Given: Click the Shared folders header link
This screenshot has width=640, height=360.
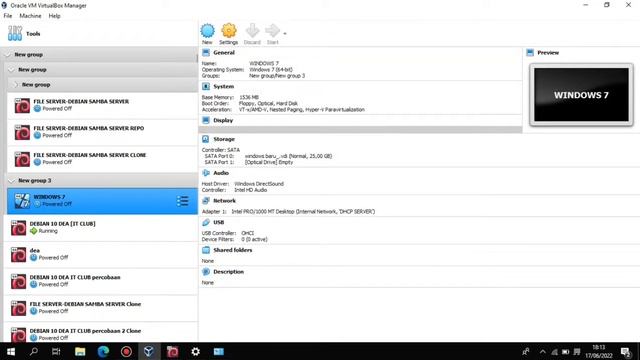Looking at the screenshot, I should pos(233,250).
